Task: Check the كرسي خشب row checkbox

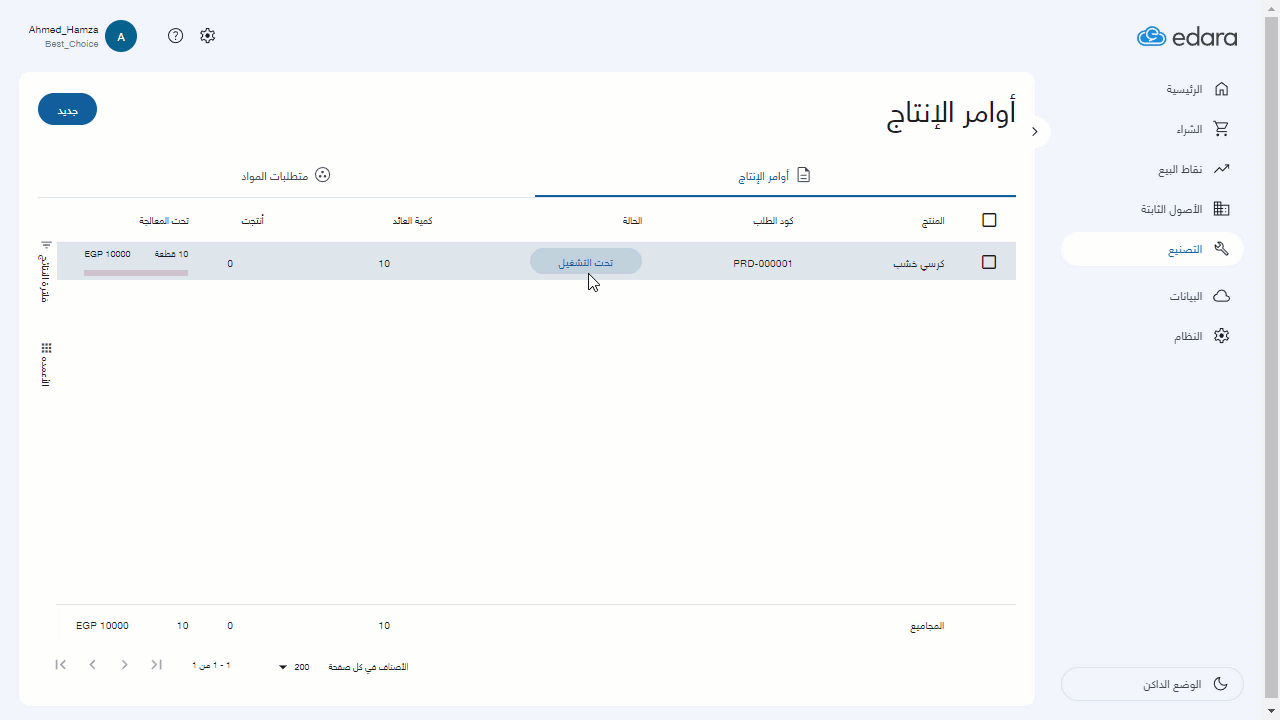Action: point(990,262)
